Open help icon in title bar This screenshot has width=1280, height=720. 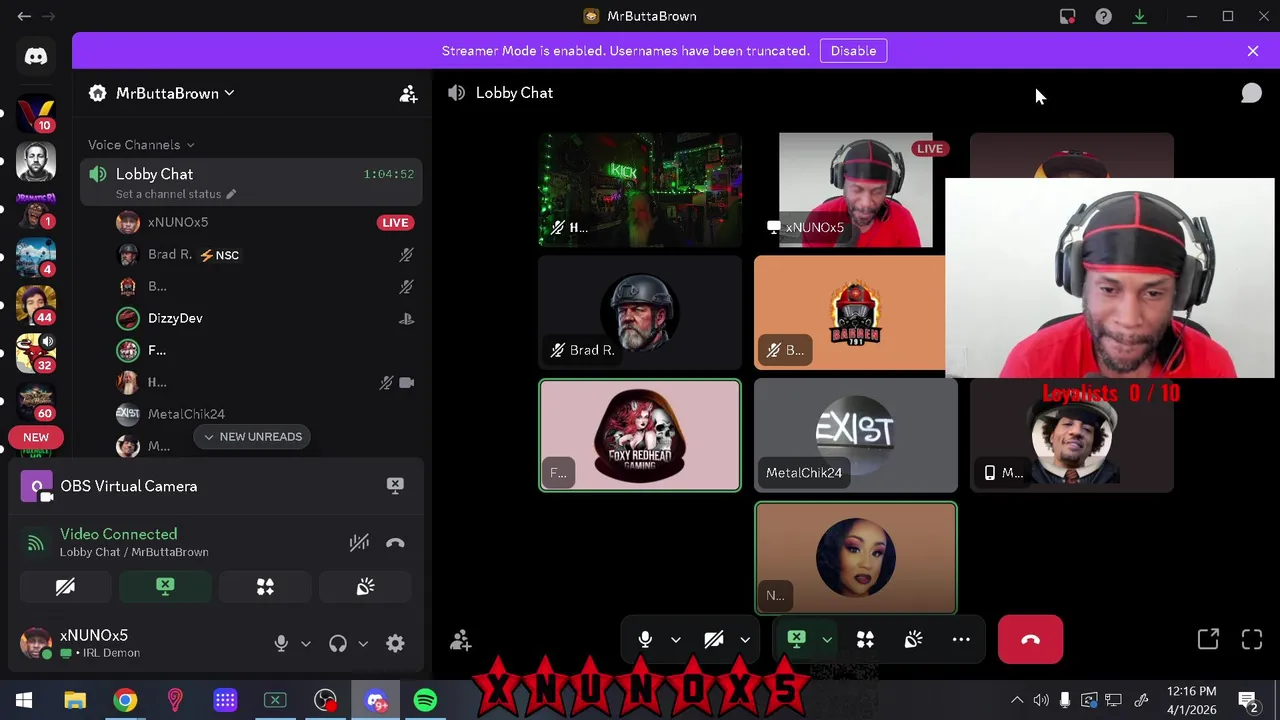tap(1103, 16)
